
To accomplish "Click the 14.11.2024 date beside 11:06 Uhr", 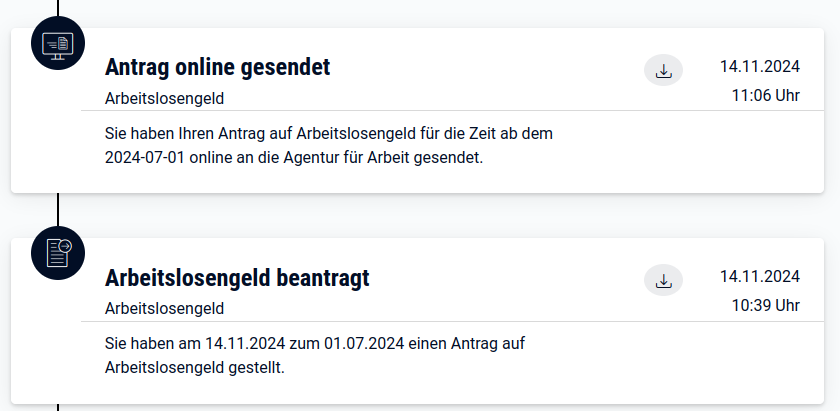I will coord(760,66).
